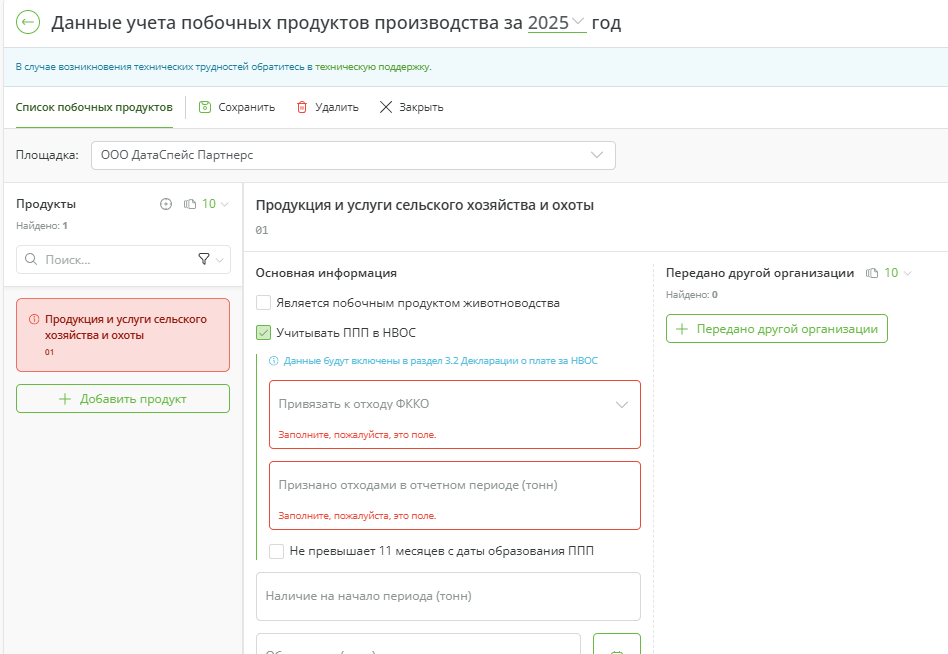This screenshot has height=654, width=948.
Task: Uncheck 'Учитывать ППП в НВОС' checkbox
Action: click(x=264, y=333)
